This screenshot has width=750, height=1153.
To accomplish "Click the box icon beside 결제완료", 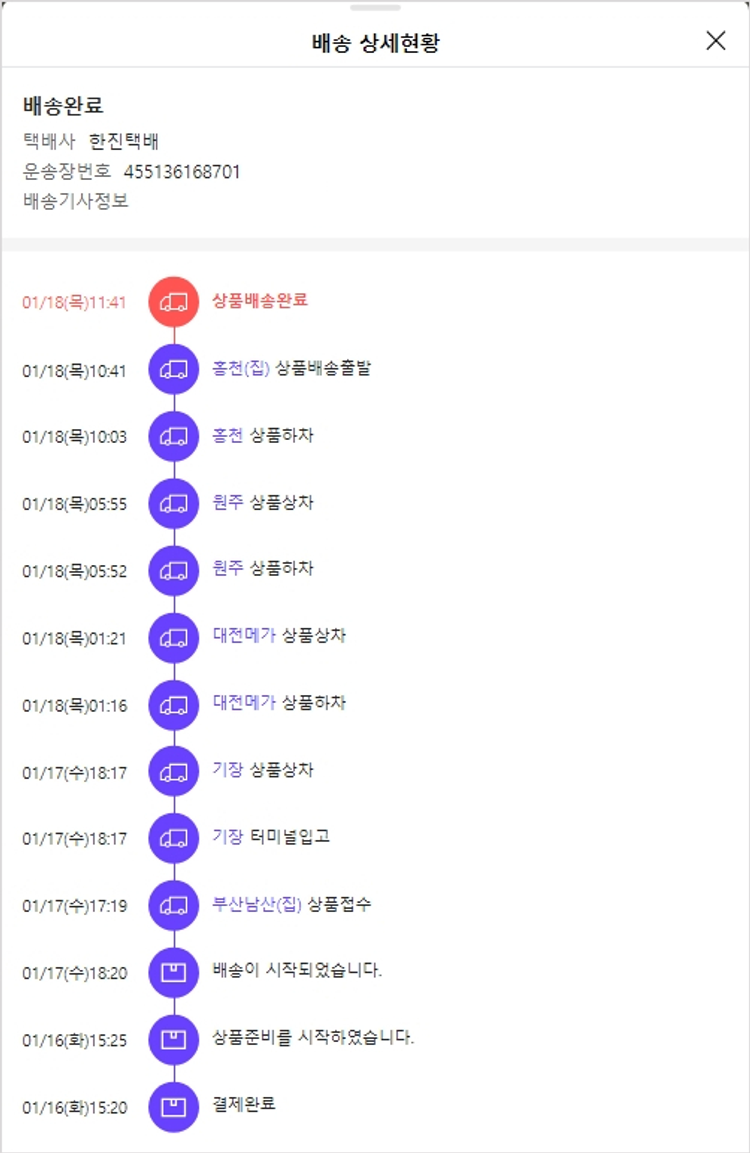I will (174, 1106).
